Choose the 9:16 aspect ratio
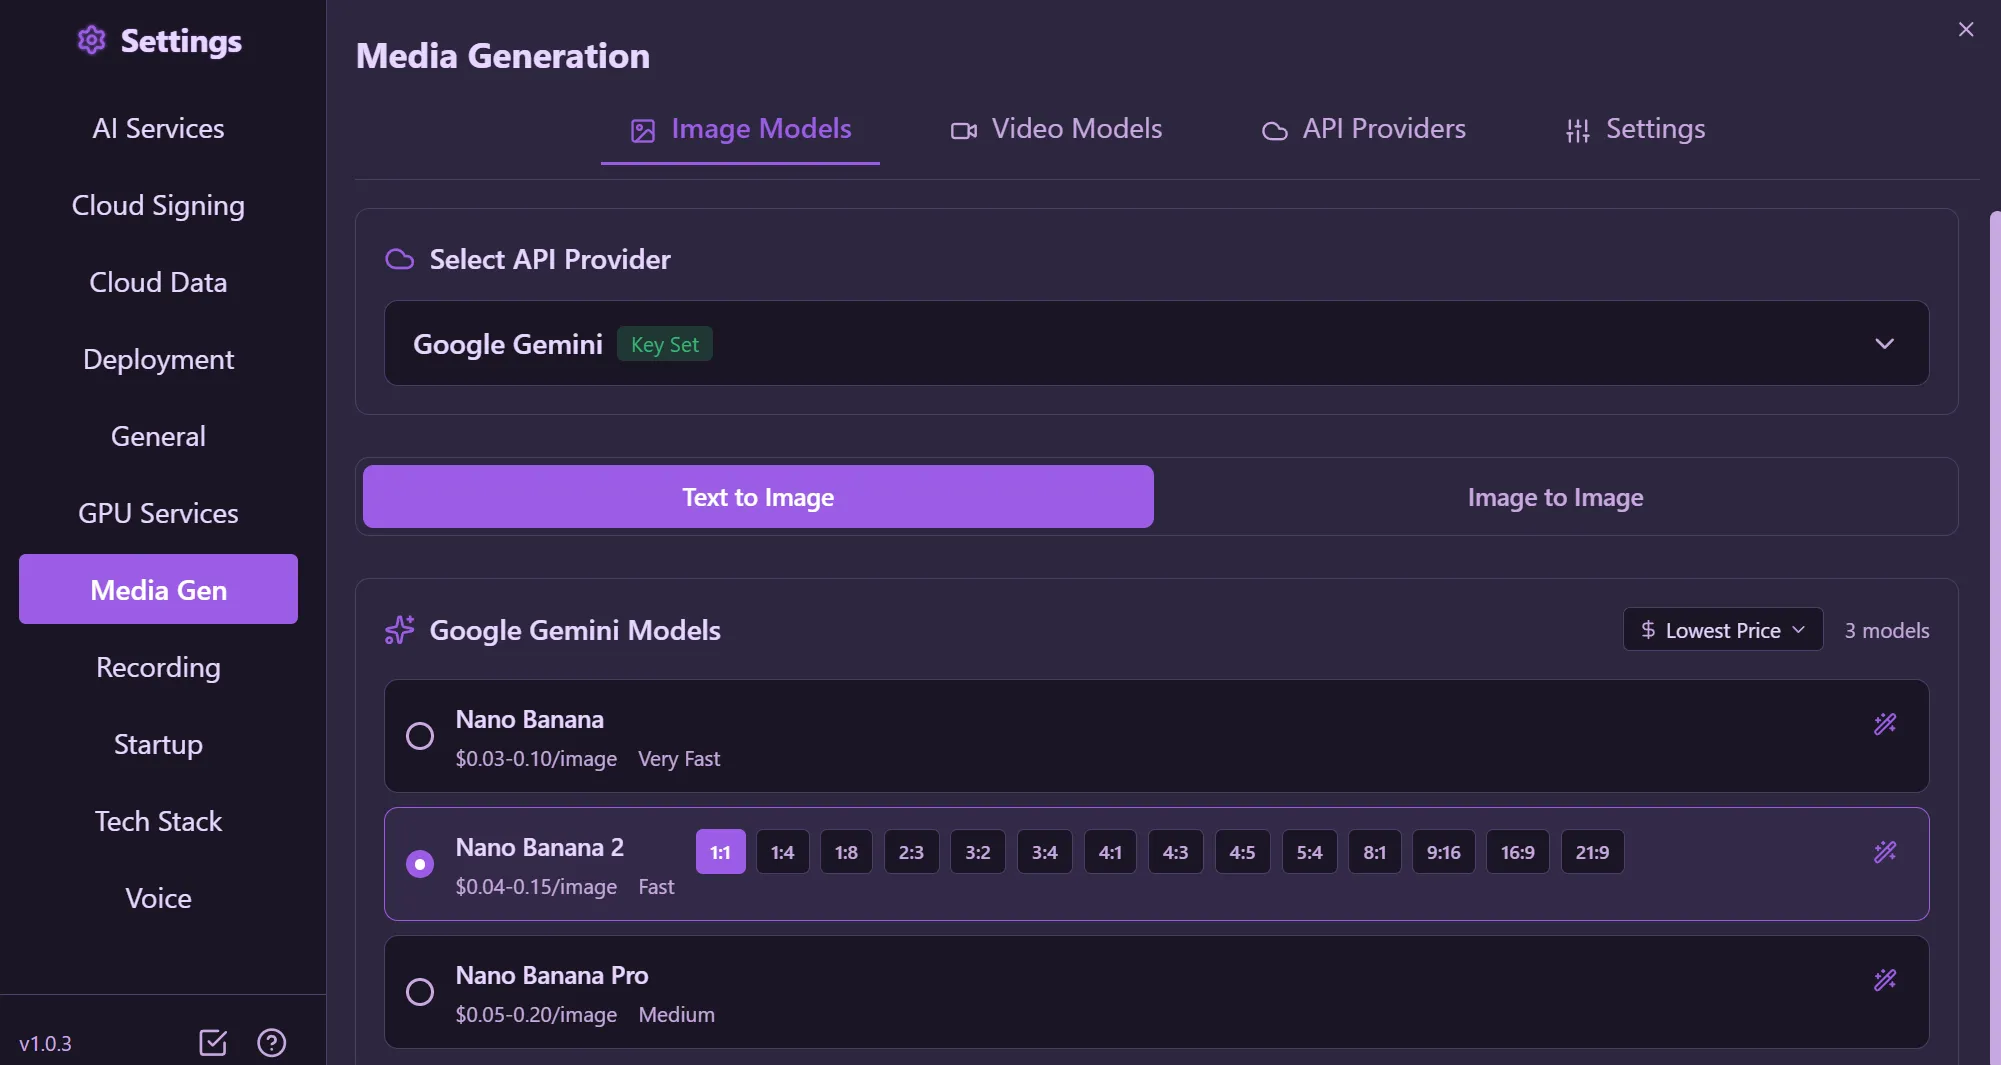The width and height of the screenshot is (2001, 1065). (1444, 852)
